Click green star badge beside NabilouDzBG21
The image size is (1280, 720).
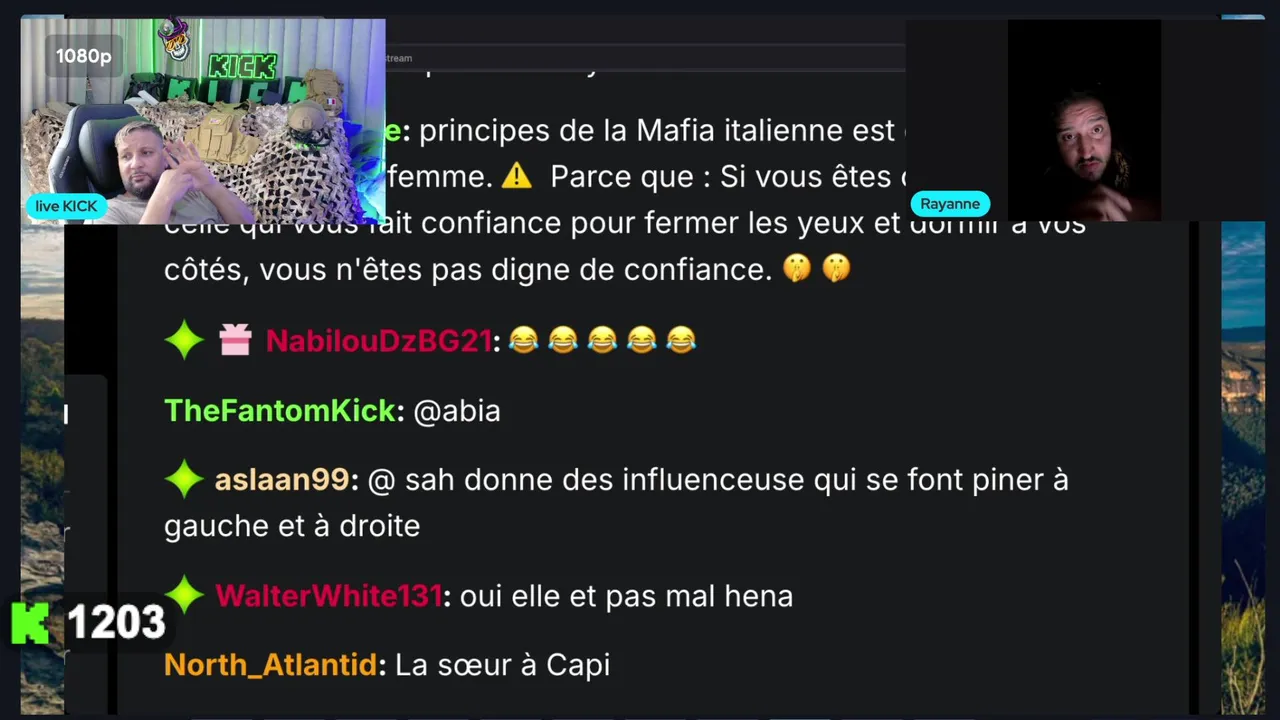coord(184,341)
